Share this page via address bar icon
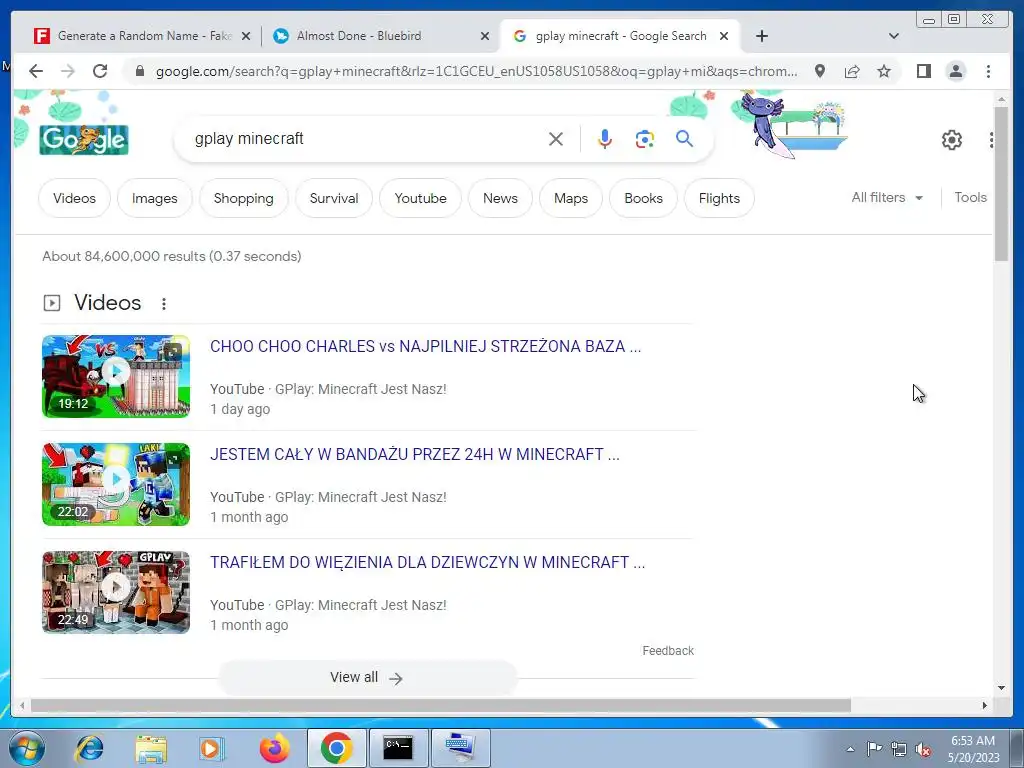 click(x=852, y=71)
